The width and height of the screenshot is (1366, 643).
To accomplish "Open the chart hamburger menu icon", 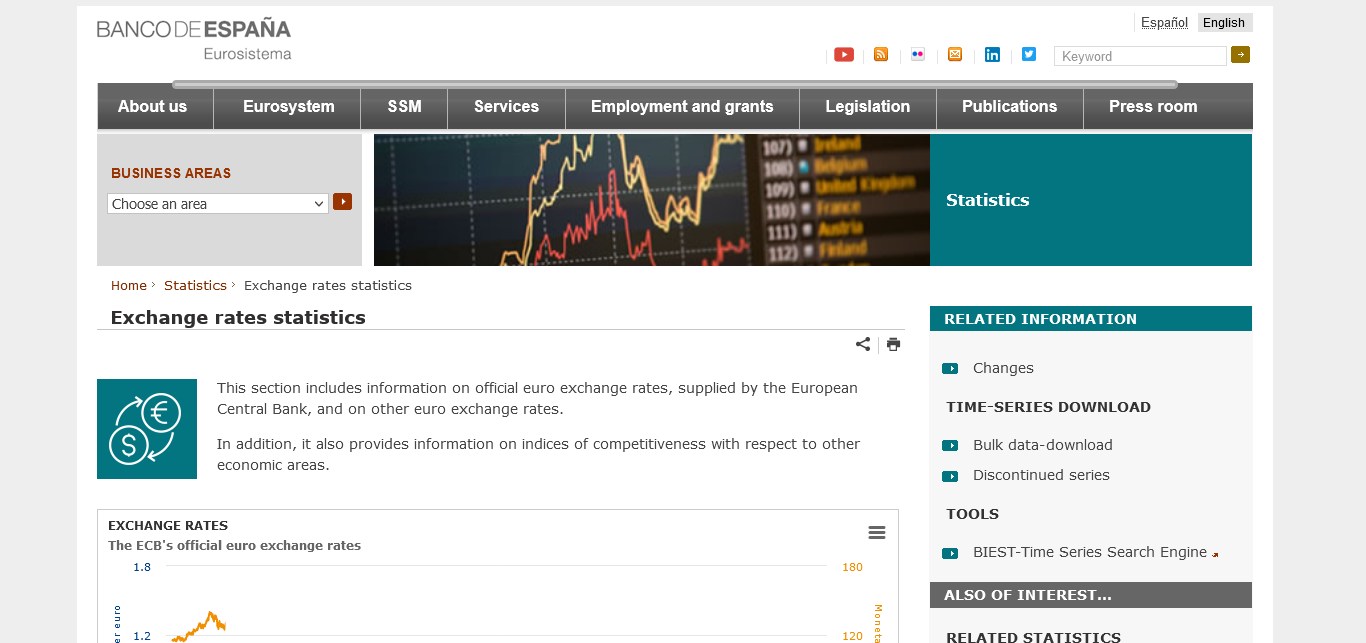I will coord(877,533).
